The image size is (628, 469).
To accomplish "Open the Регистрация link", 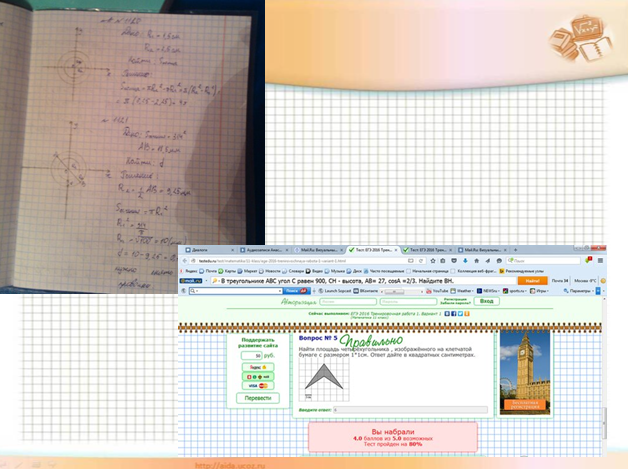I will 455,299.
